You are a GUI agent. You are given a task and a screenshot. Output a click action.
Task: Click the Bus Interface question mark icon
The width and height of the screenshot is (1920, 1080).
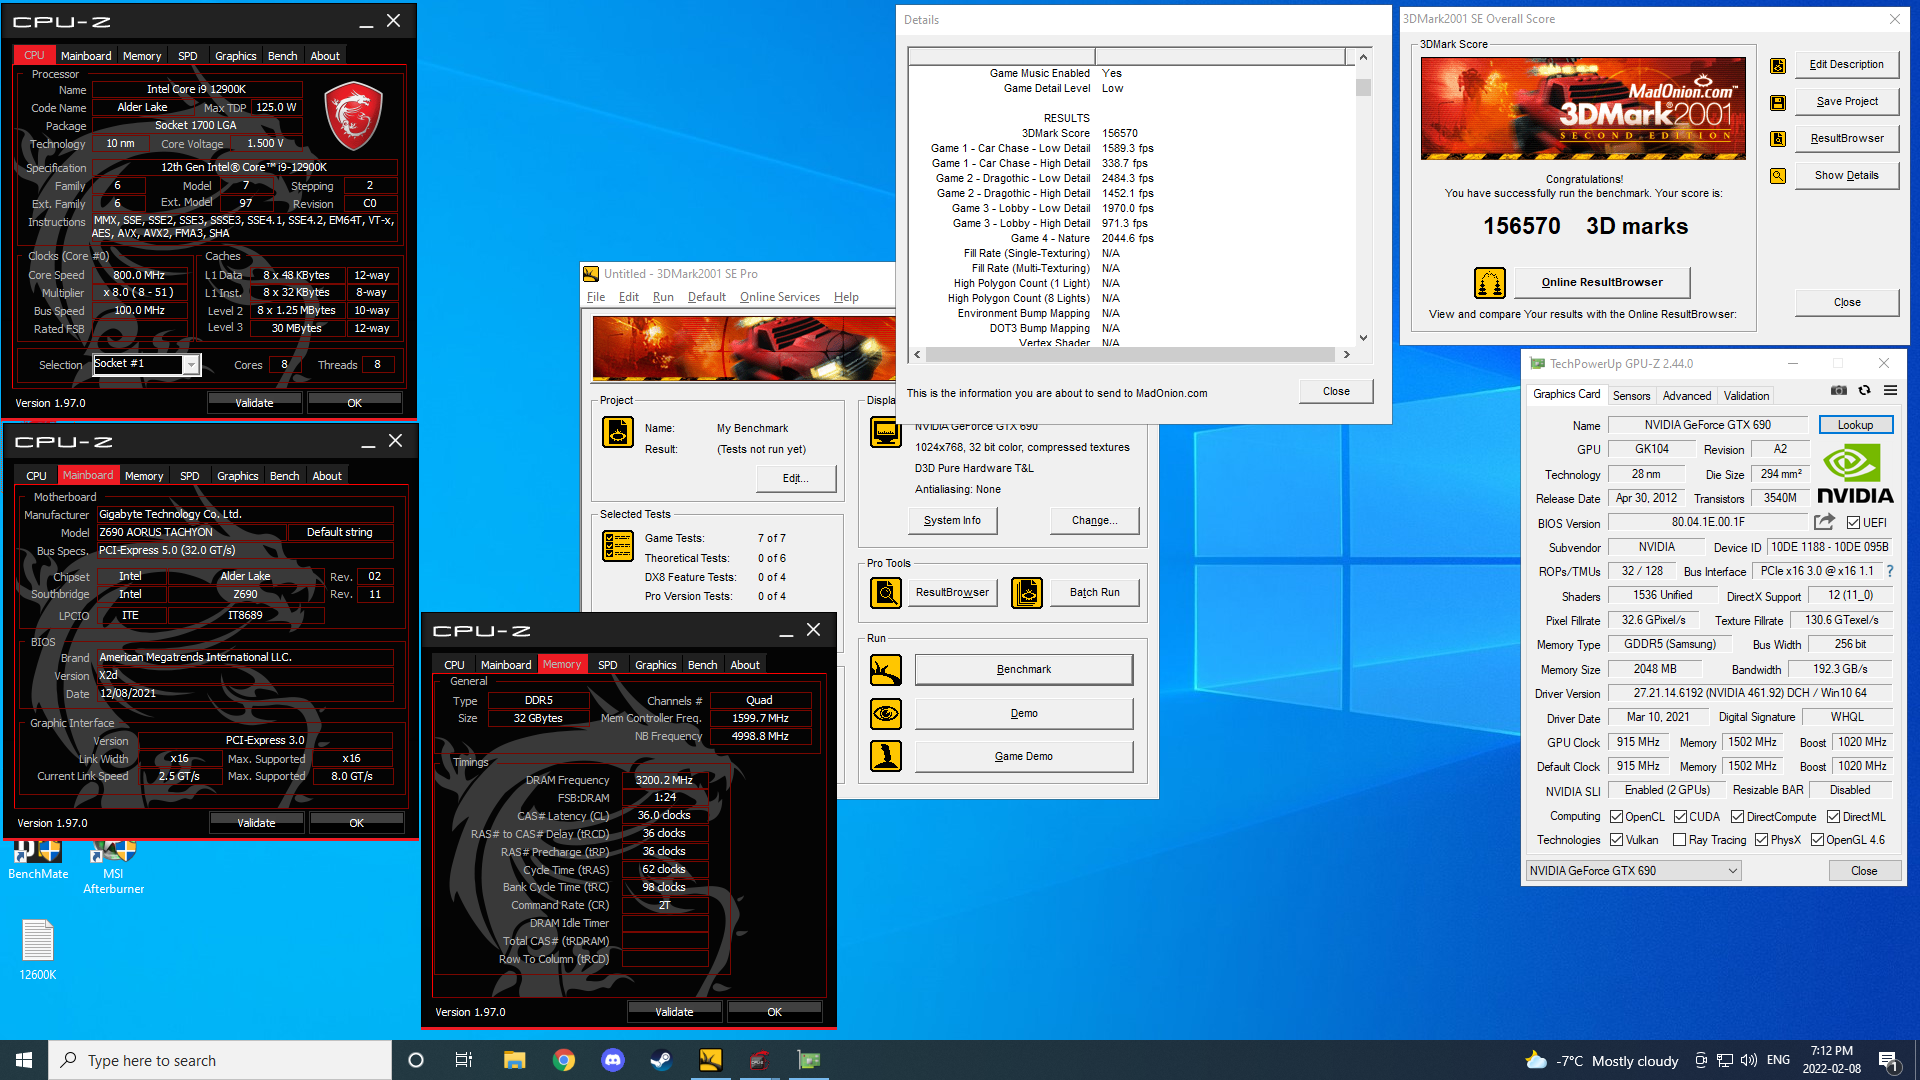point(1890,571)
